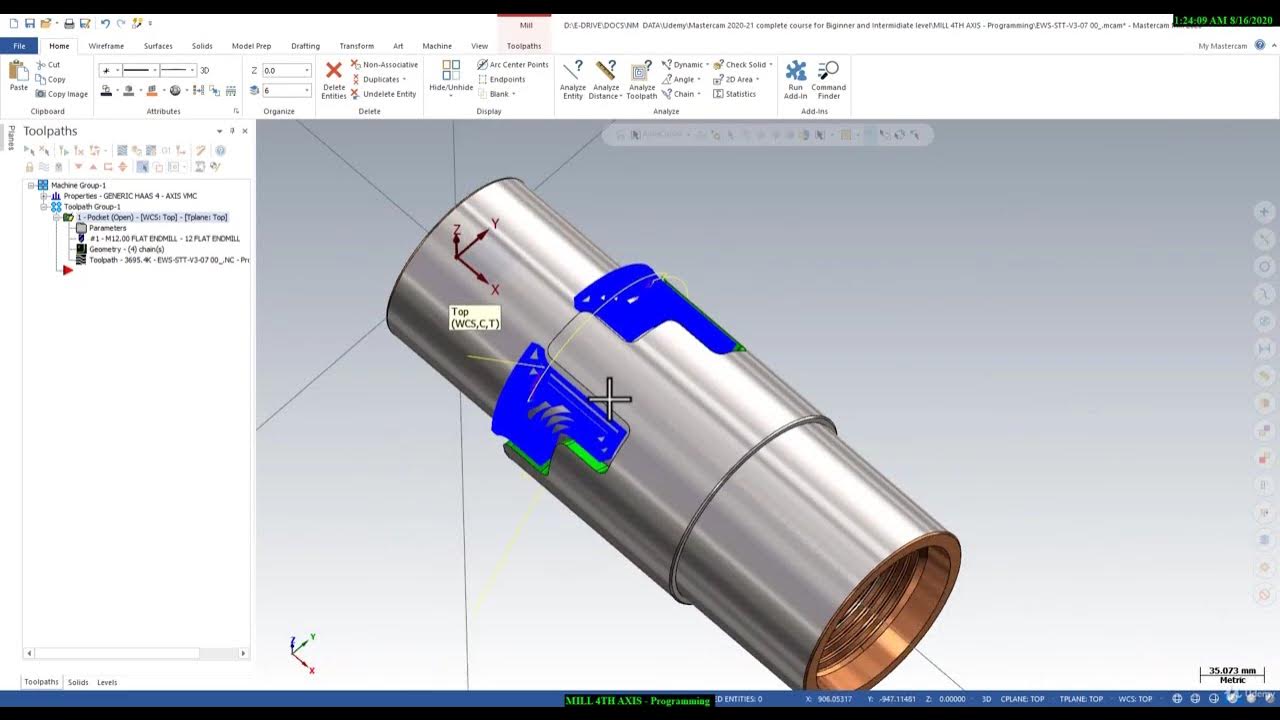The width and height of the screenshot is (1280, 720).
Task: Toggle the only-display-selected toolpaths button
Action: pyautogui.click(x=143, y=167)
